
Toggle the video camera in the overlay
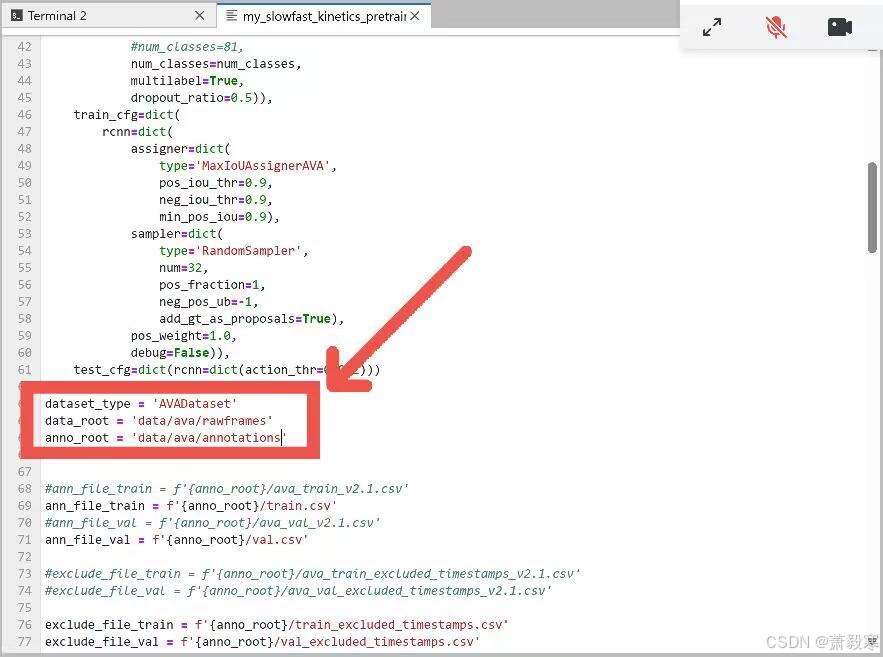coord(840,27)
